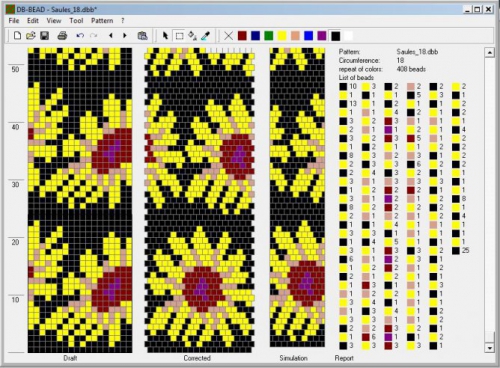Click the report scrollbar up arrow
This screenshot has height=368, width=500.
point(489,52)
